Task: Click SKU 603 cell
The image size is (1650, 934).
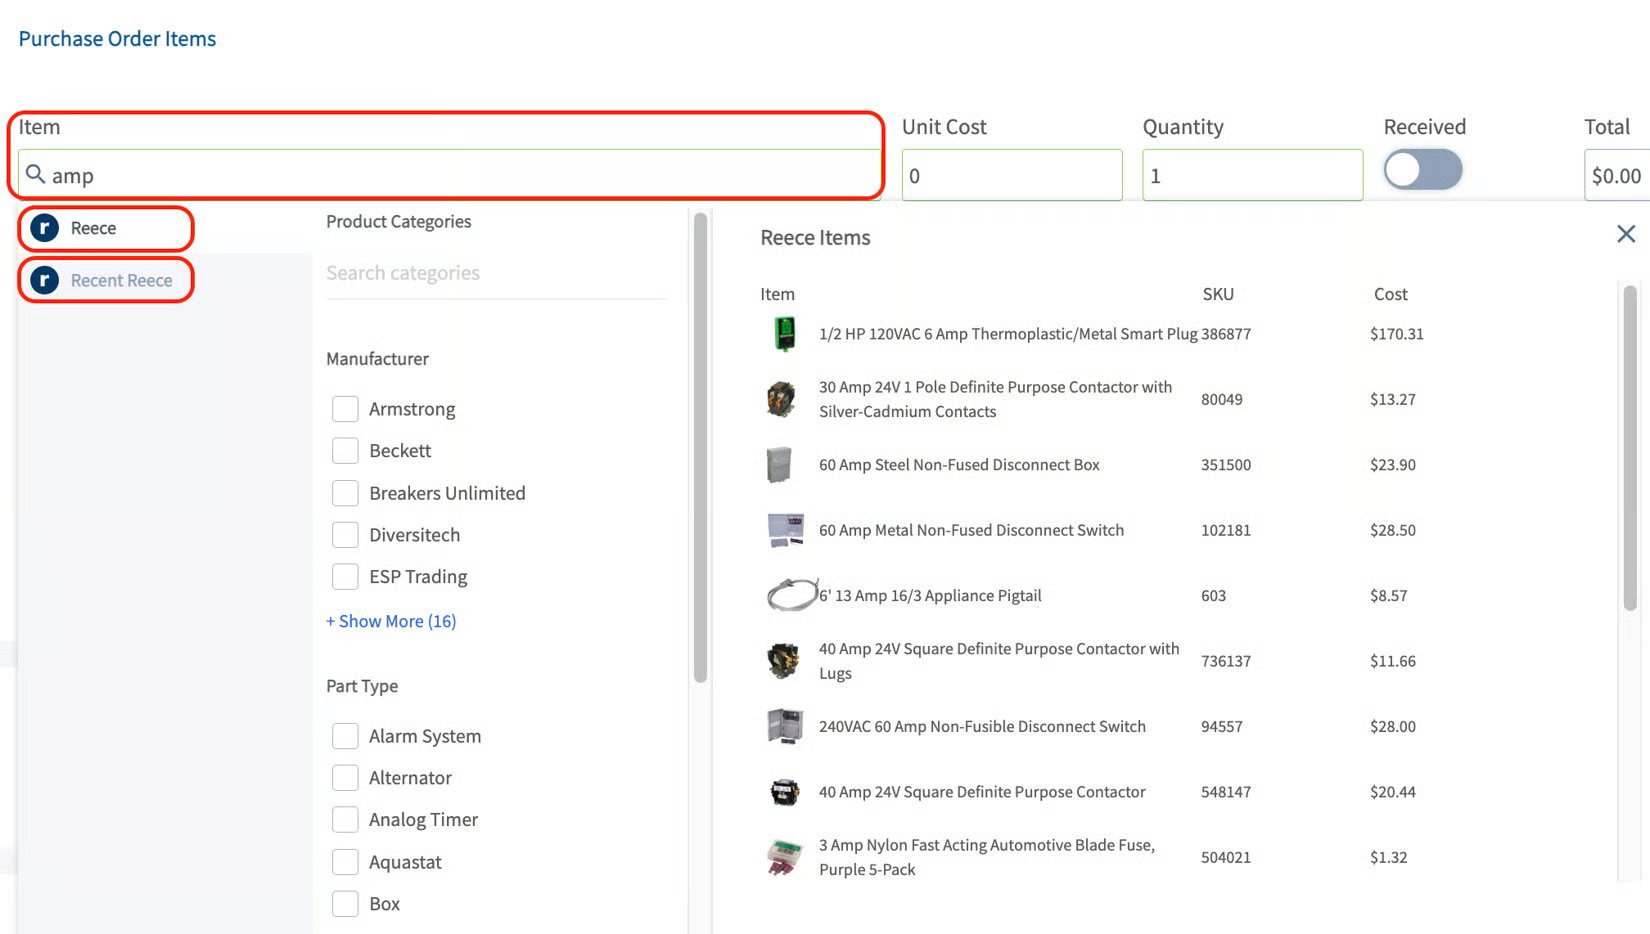Action: pos(1213,595)
